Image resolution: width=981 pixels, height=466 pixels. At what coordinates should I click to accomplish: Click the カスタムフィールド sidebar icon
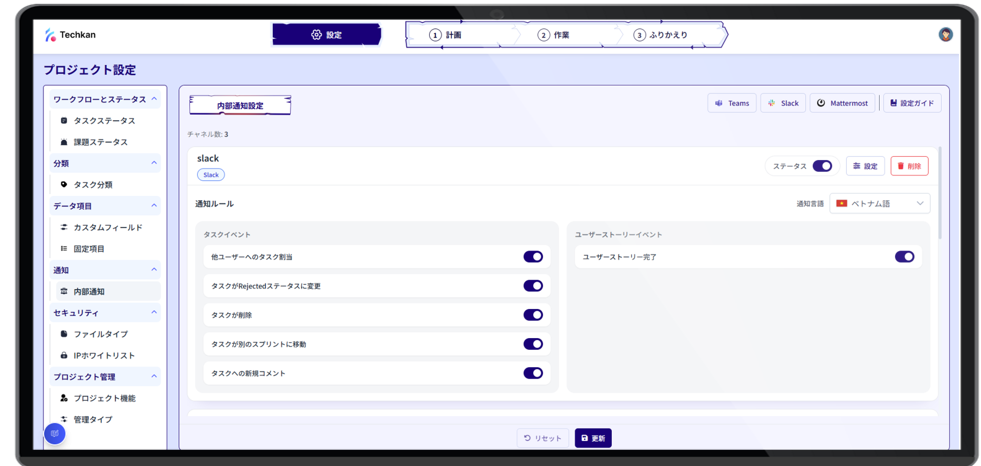pyautogui.click(x=64, y=227)
